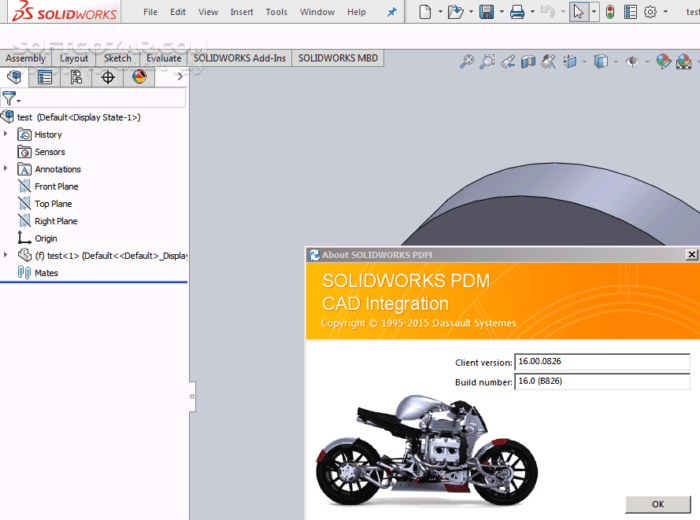This screenshot has width=700, height=520.
Task: Open the Help menu
Action: tap(356, 12)
